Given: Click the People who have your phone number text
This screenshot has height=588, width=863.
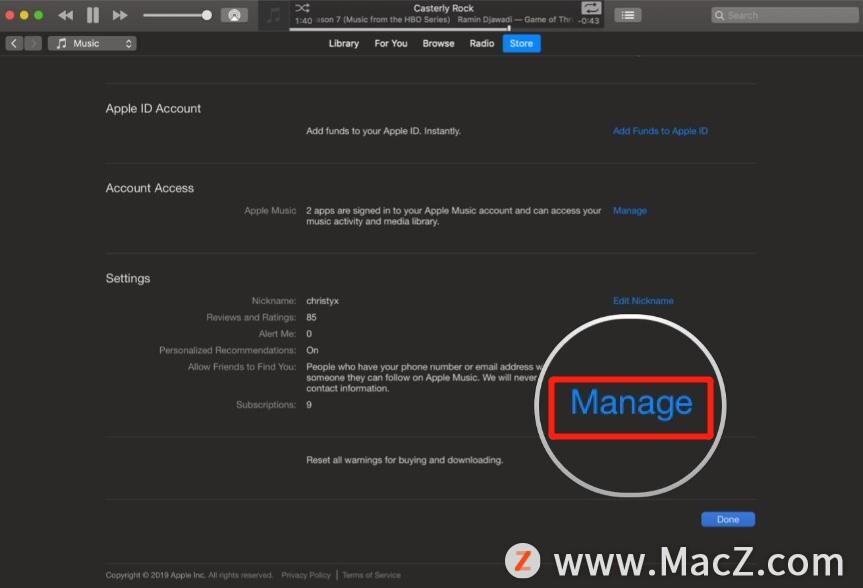Looking at the screenshot, I should pyautogui.click(x=424, y=378).
